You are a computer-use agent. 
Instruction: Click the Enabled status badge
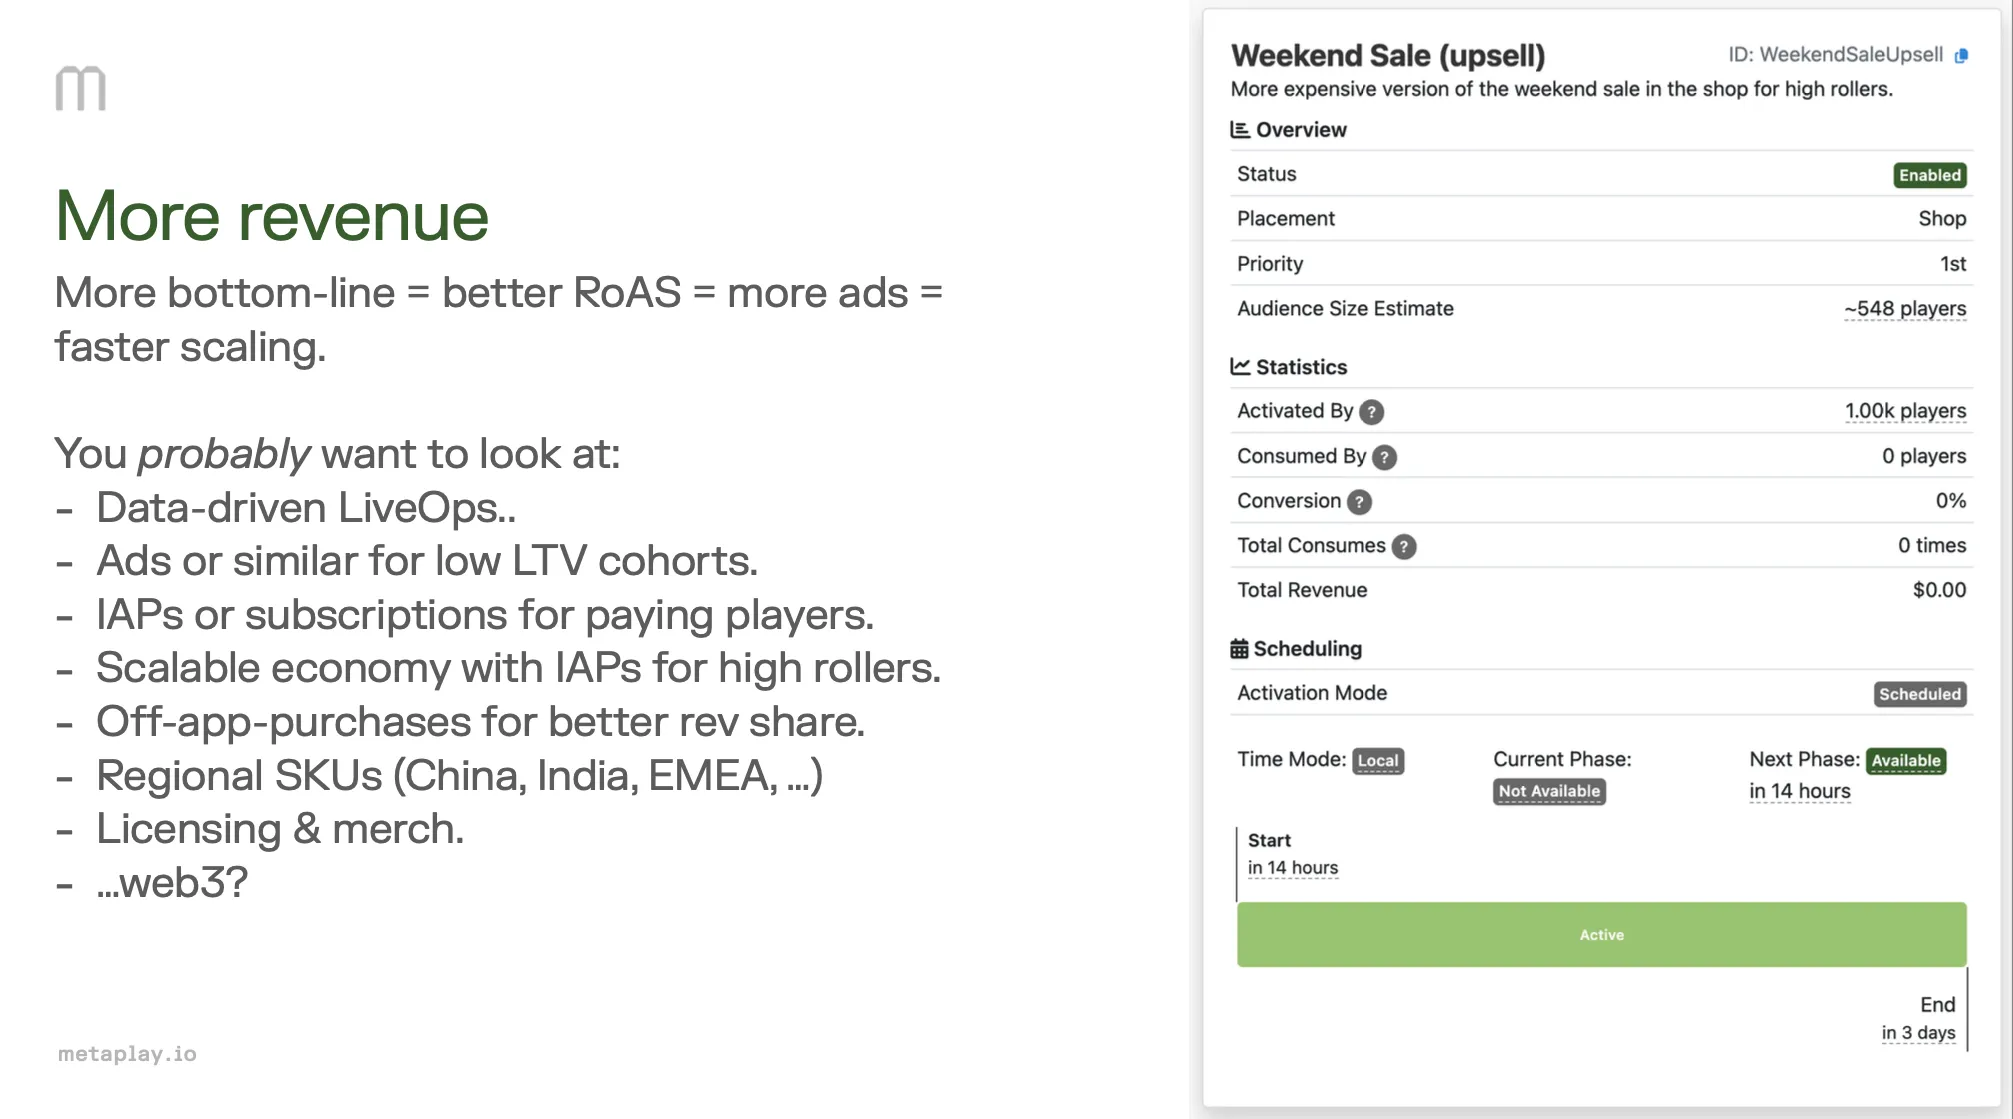pos(1929,175)
